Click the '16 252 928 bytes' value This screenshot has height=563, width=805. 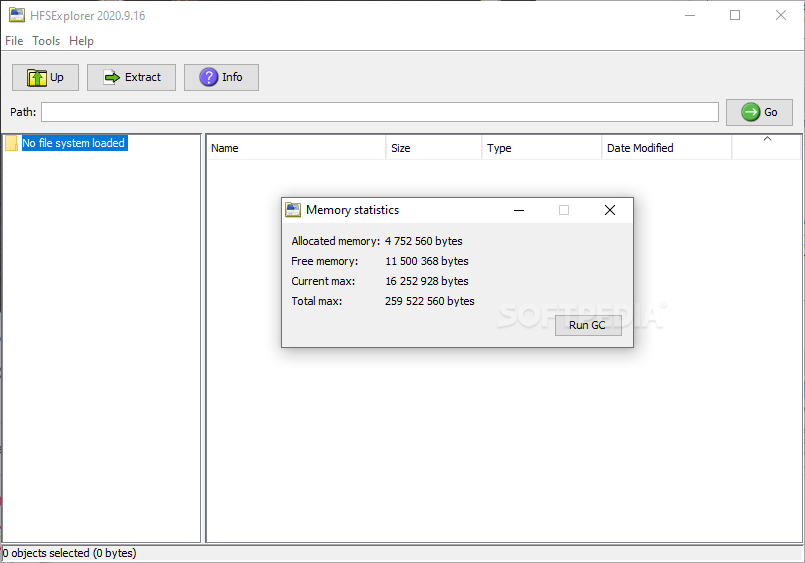tap(427, 281)
